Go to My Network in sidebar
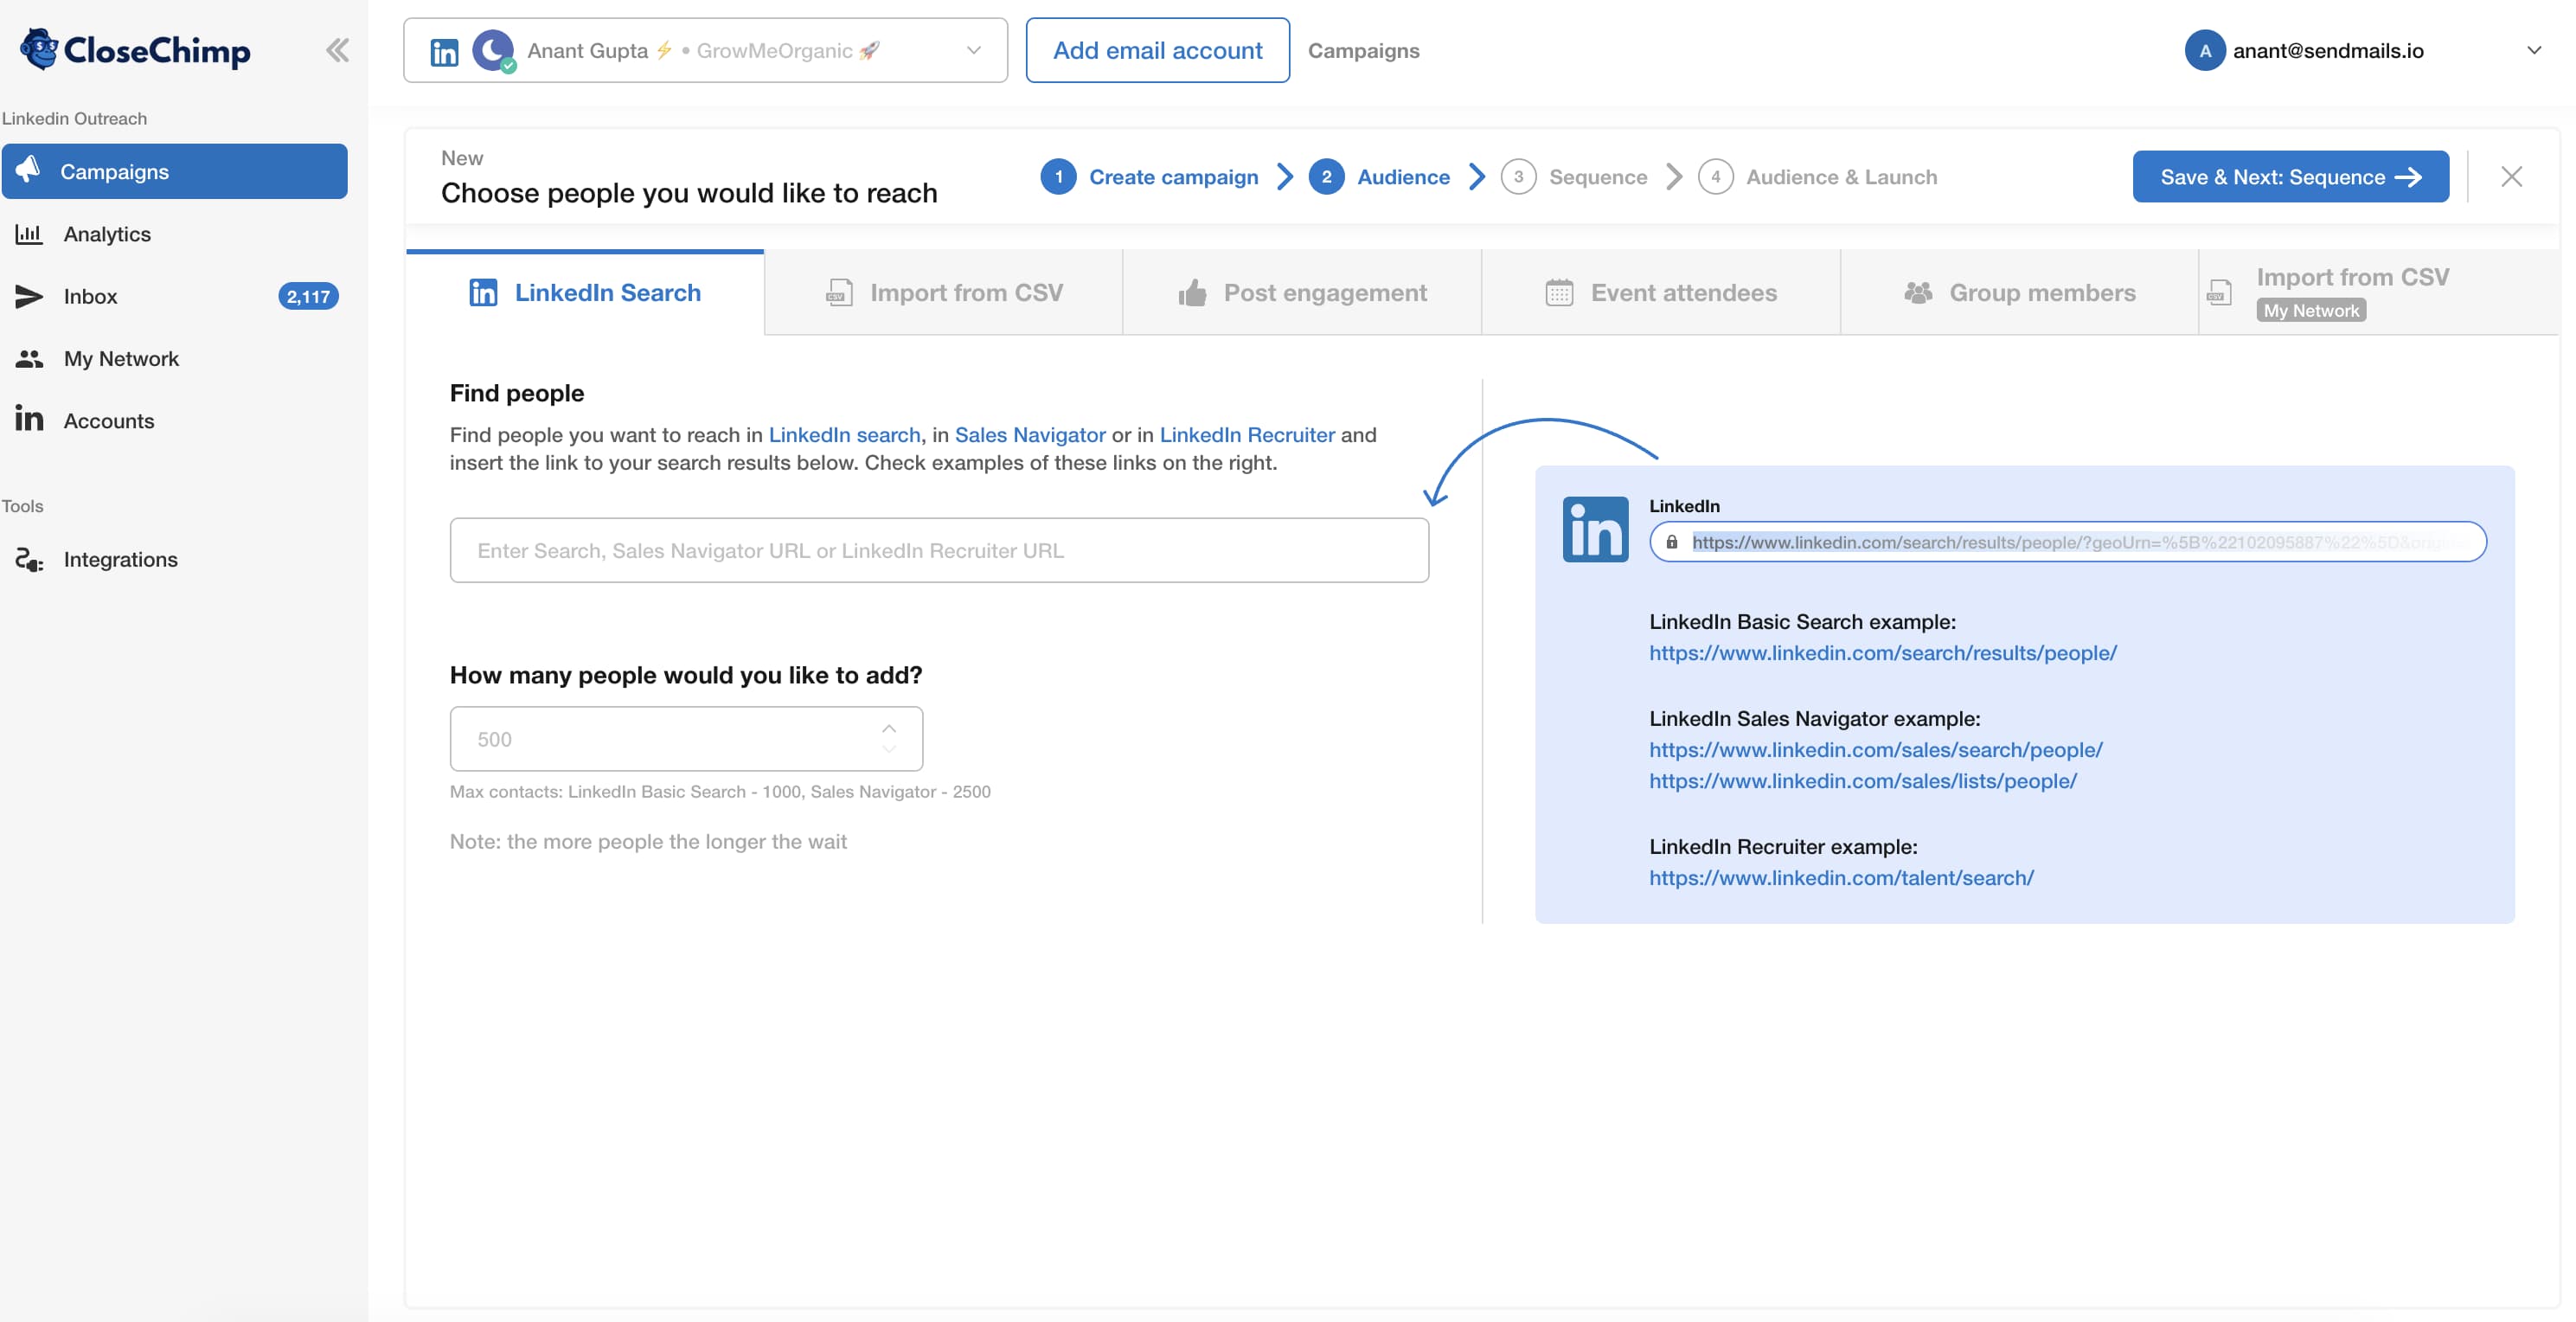2576x1322 pixels. (120, 358)
